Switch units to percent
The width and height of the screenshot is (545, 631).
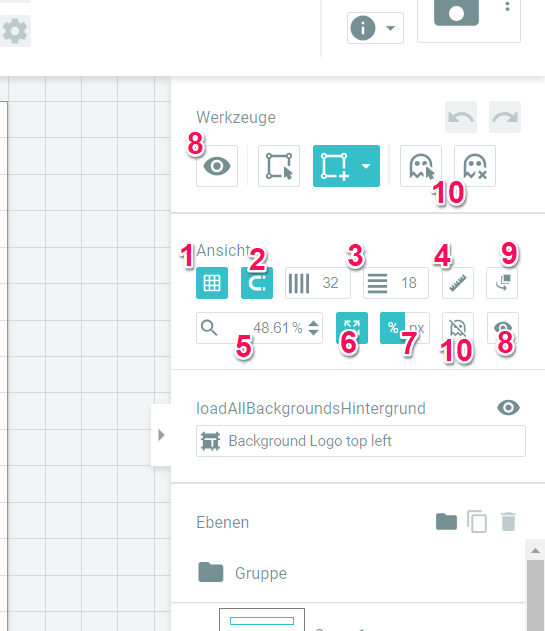(x=392, y=328)
